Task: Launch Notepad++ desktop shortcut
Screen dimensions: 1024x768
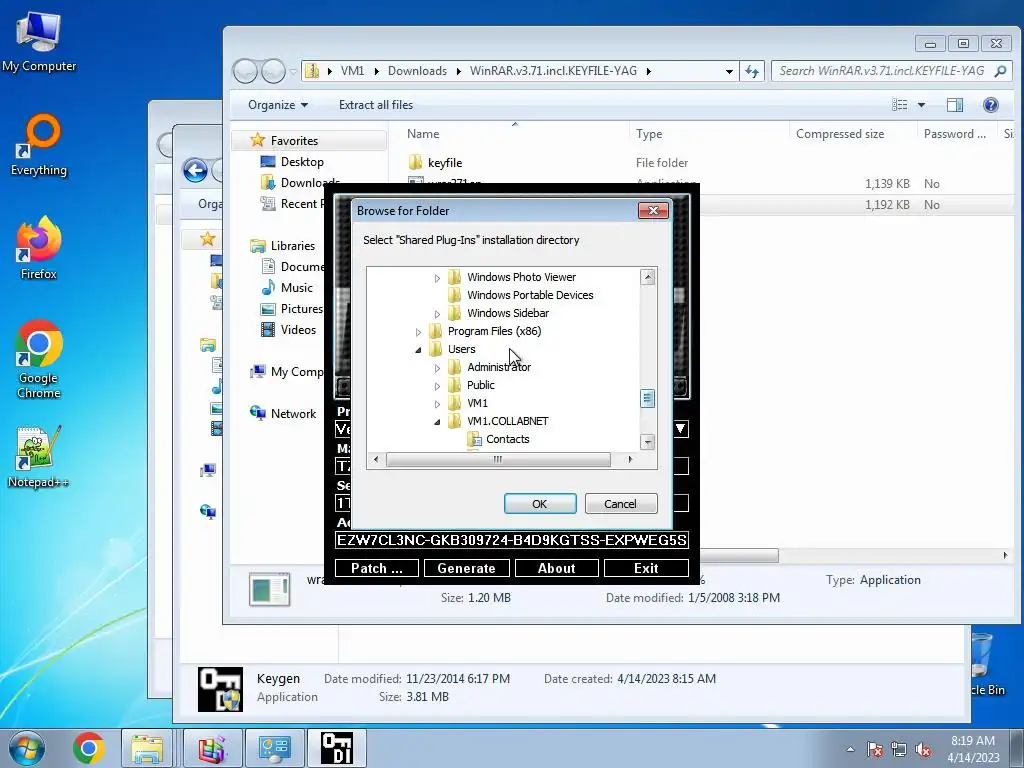Action: pyautogui.click(x=39, y=457)
